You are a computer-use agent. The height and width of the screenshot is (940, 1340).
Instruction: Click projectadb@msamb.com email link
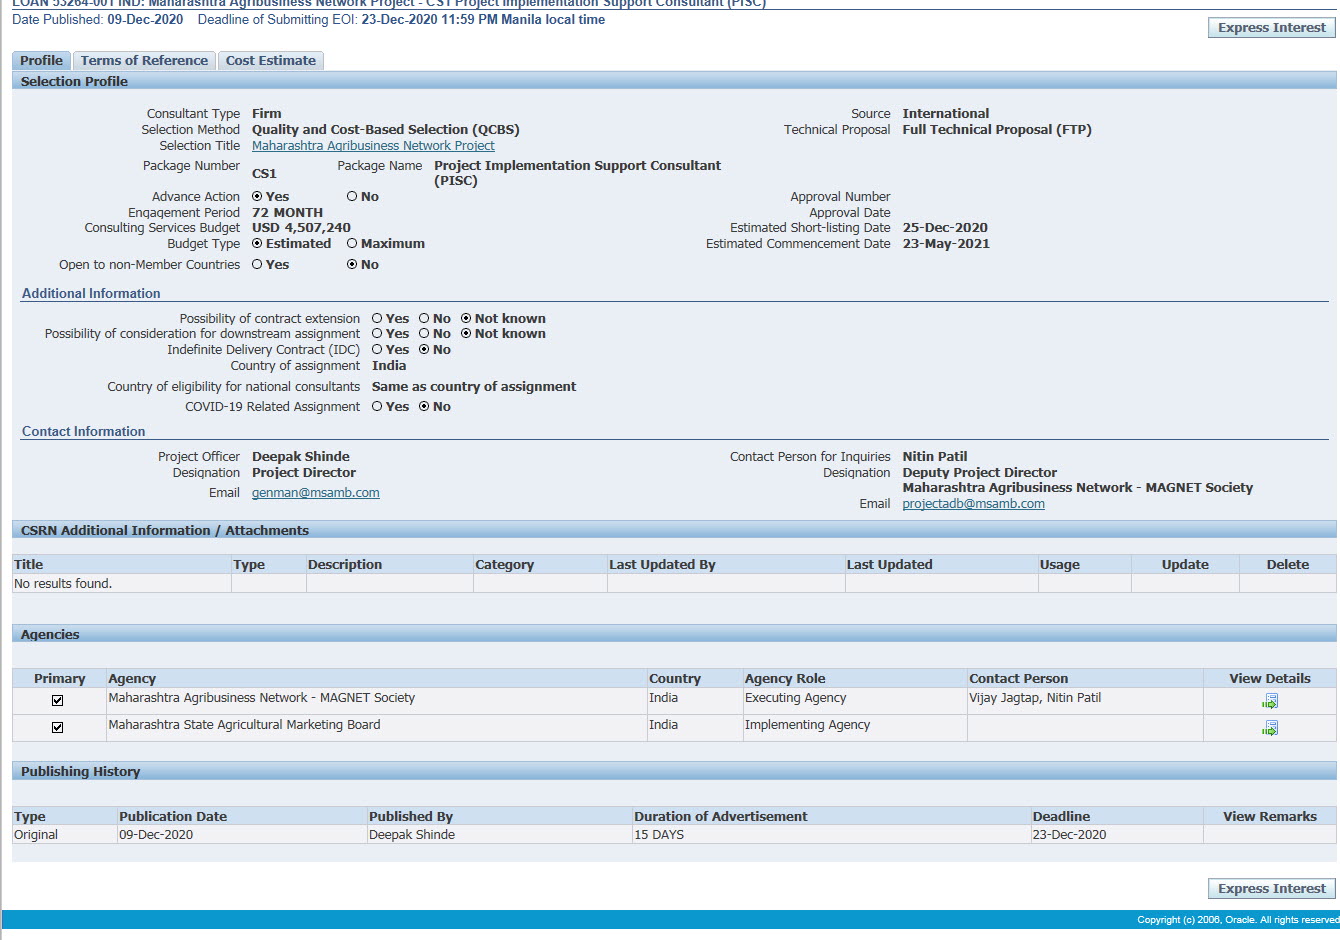click(973, 504)
